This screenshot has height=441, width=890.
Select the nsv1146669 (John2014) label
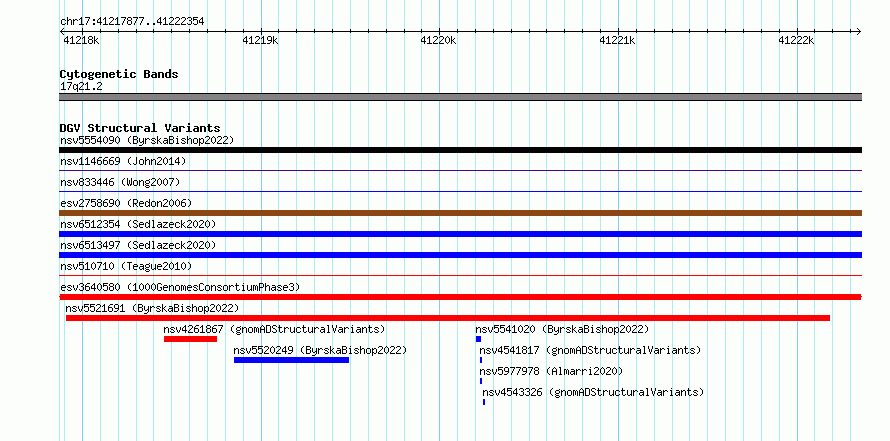pos(123,161)
